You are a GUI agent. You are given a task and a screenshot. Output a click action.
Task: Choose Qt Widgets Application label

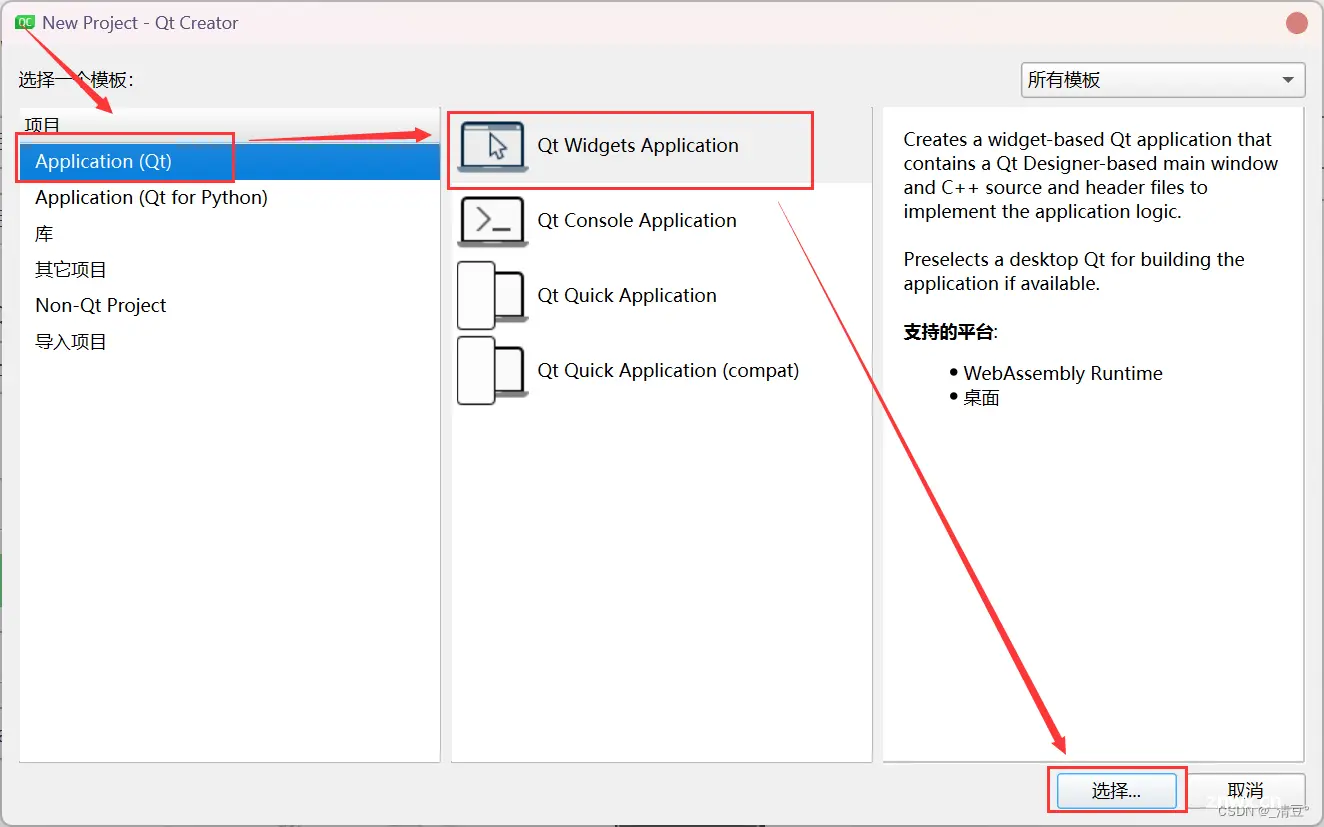pyautogui.click(x=638, y=146)
